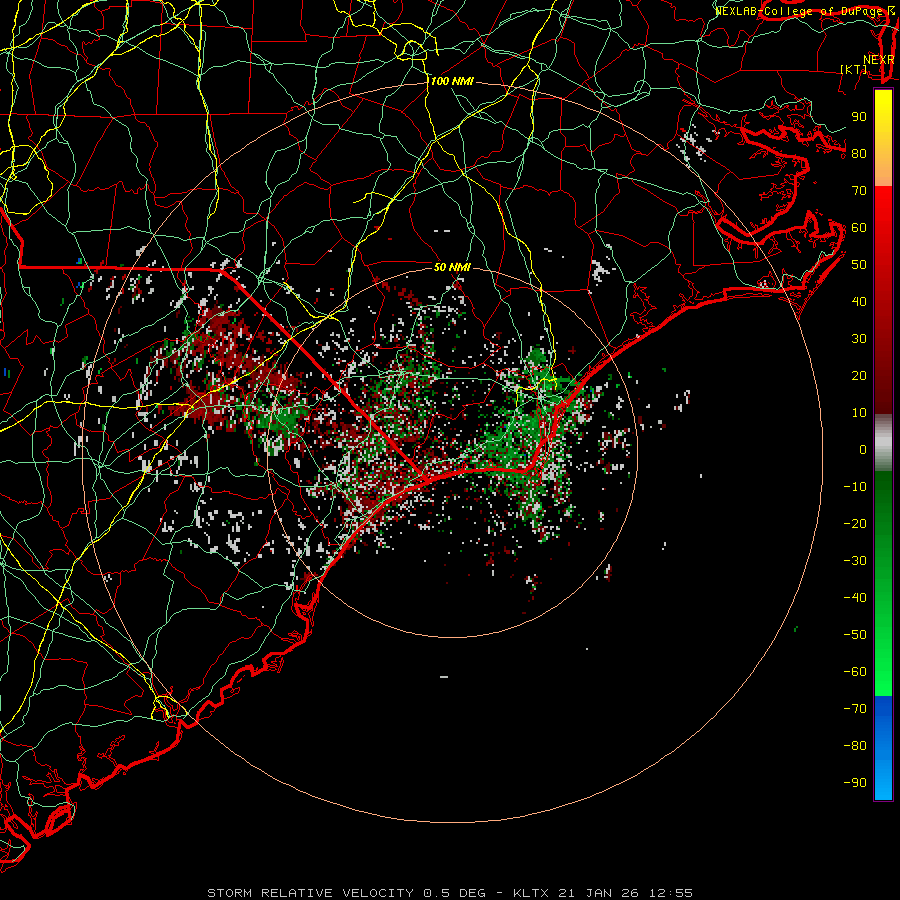The image size is (900, 900).
Task: Select the -10 value on velocity scale
Action: tap(855, 487)
